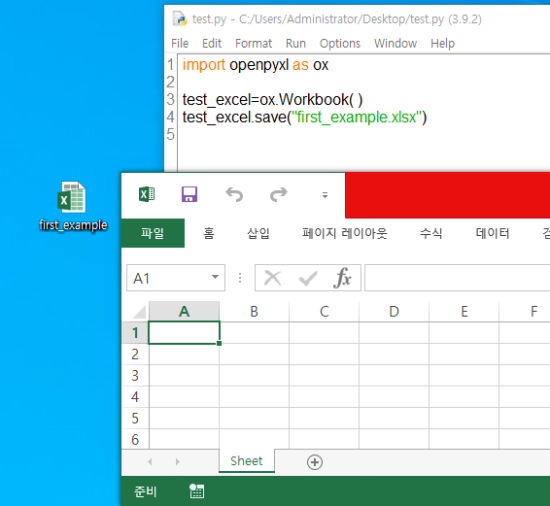The width and height of the screenshot is (550, 506).
Task: Select row 6 header
Action: 135,439
